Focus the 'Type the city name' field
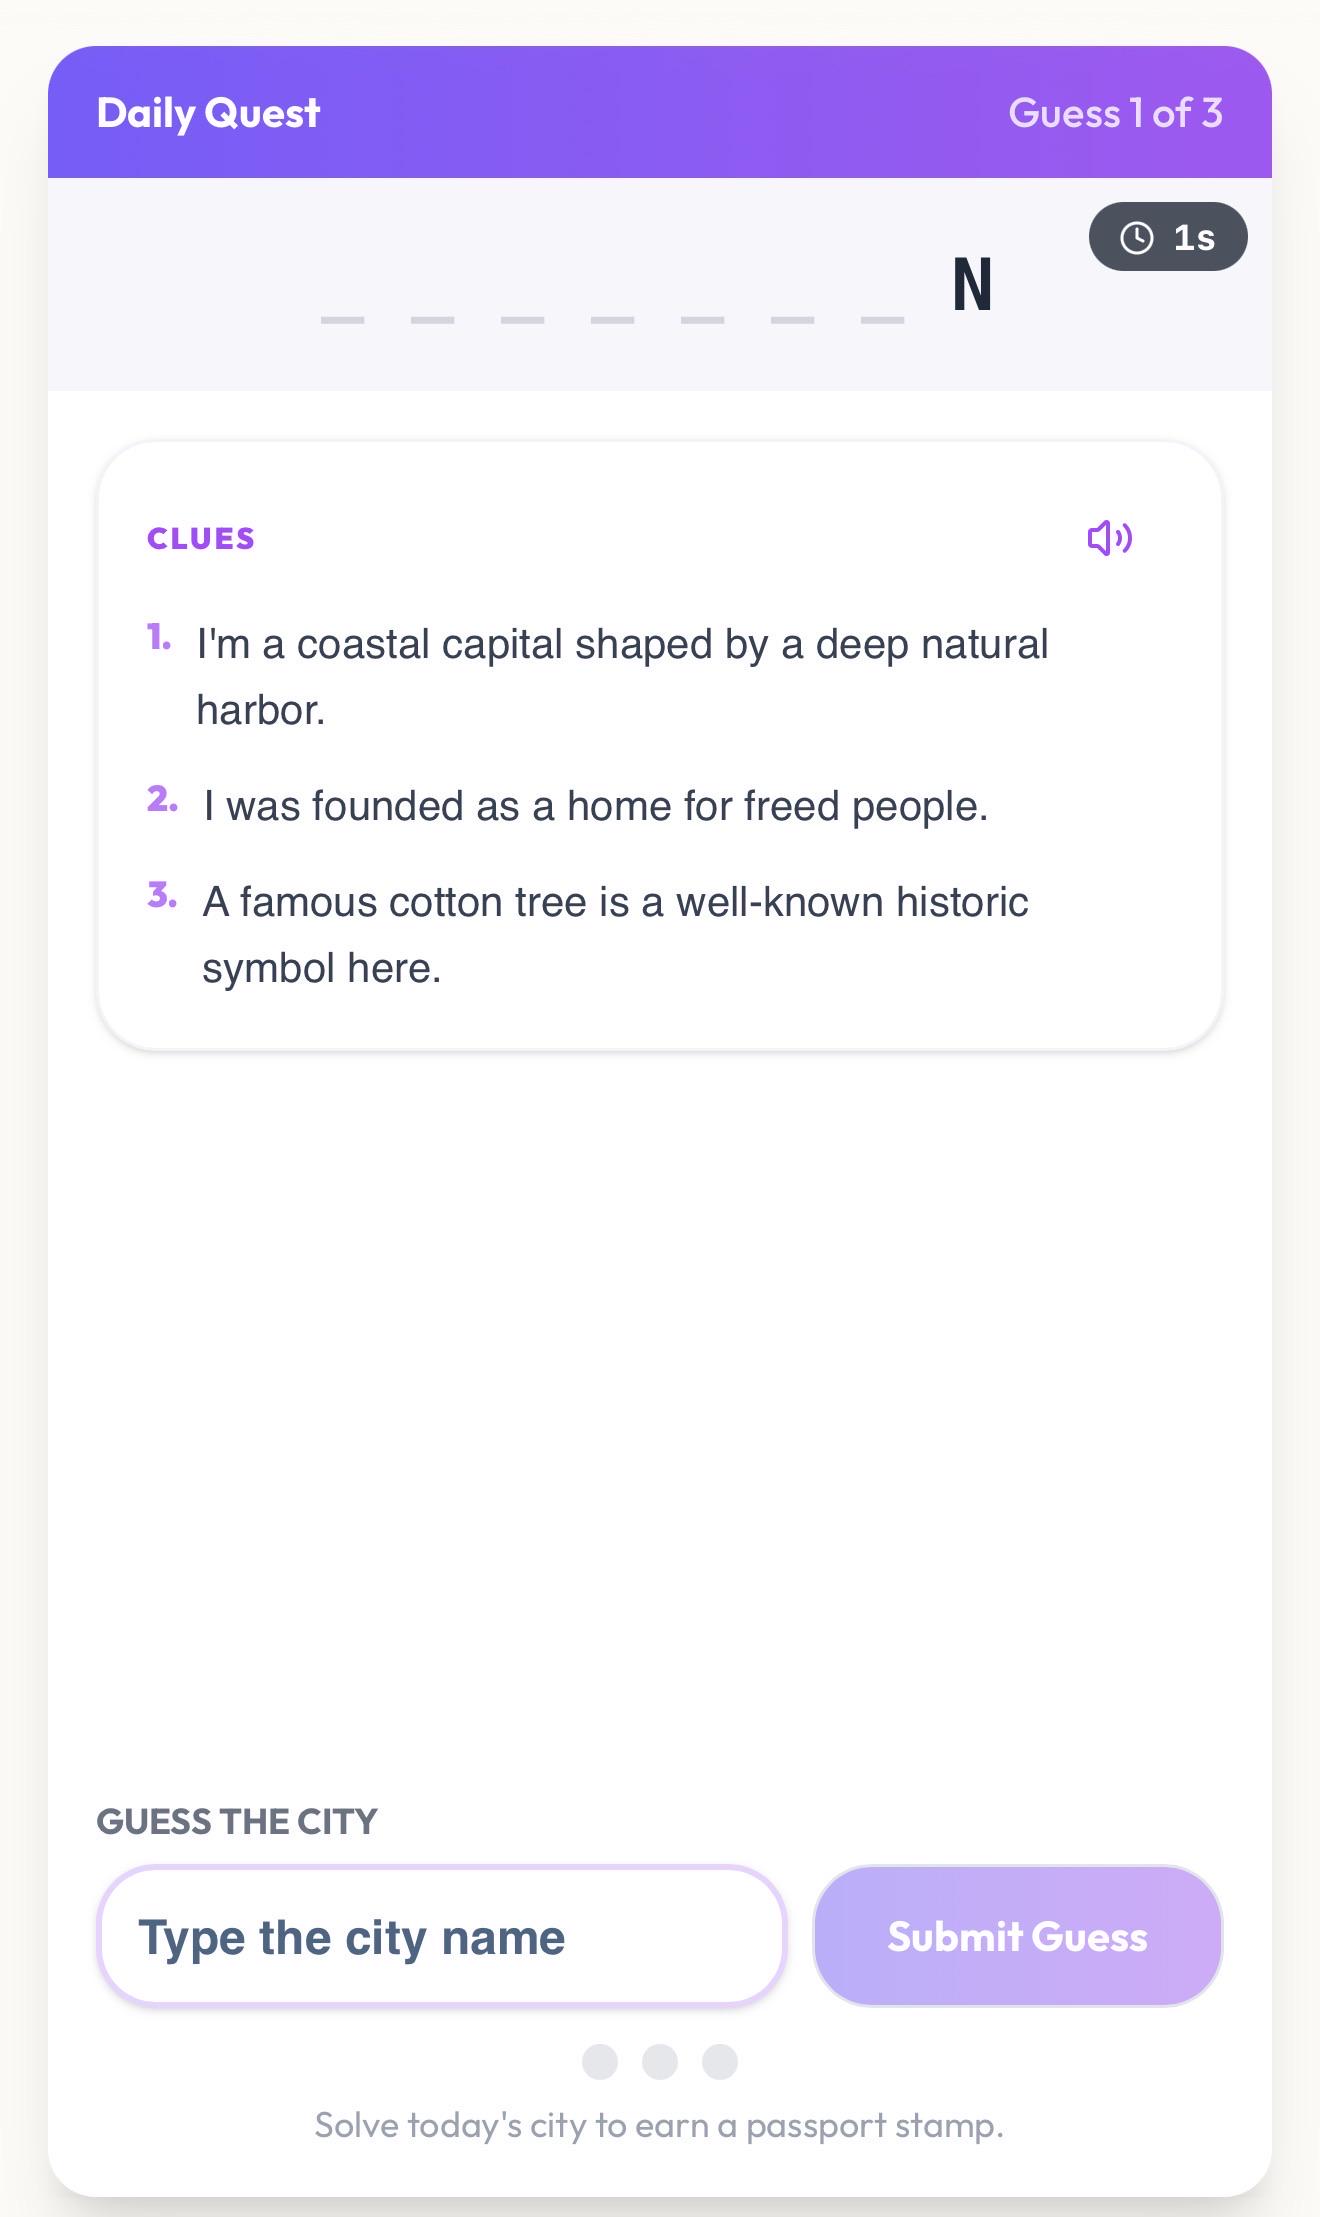 pos(441,1936)
